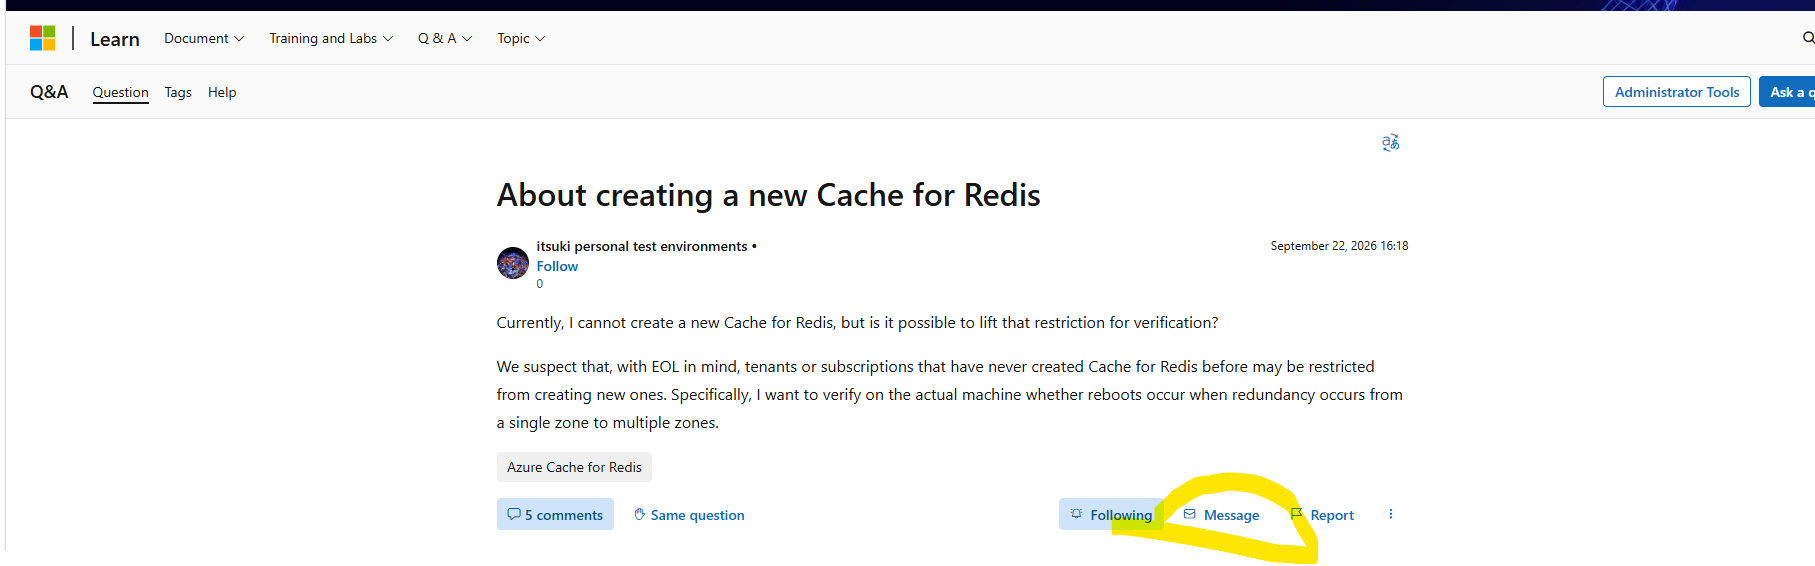Open the 5 comments section
The height and width of the screenshot is (566, 1815).
point(555,514)
